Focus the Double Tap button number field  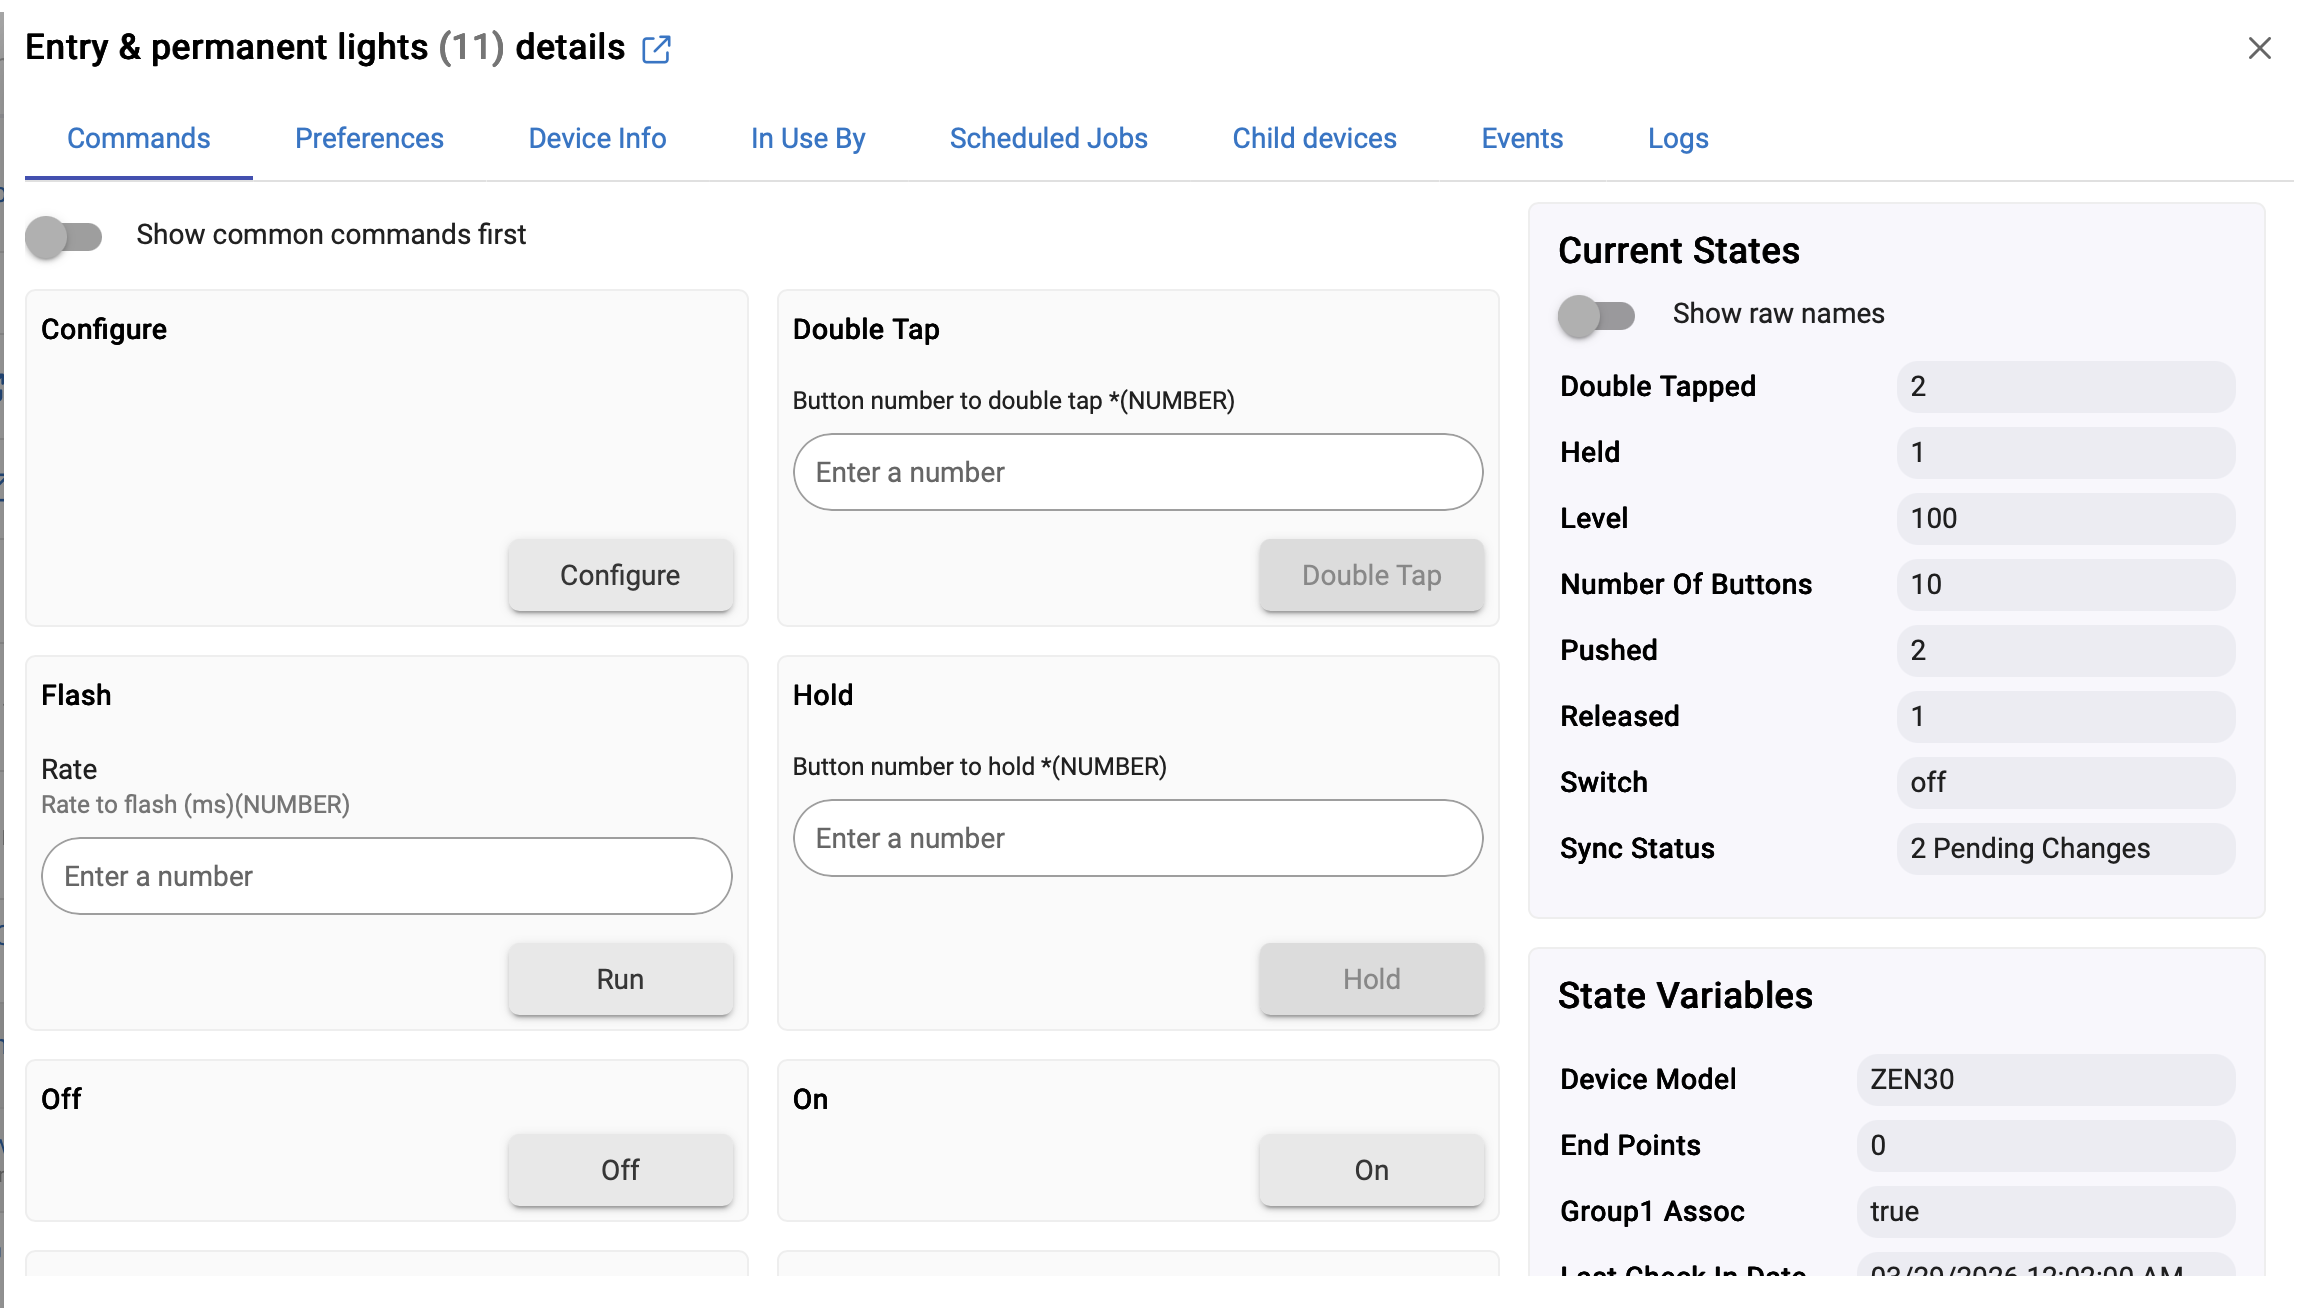1137,472
